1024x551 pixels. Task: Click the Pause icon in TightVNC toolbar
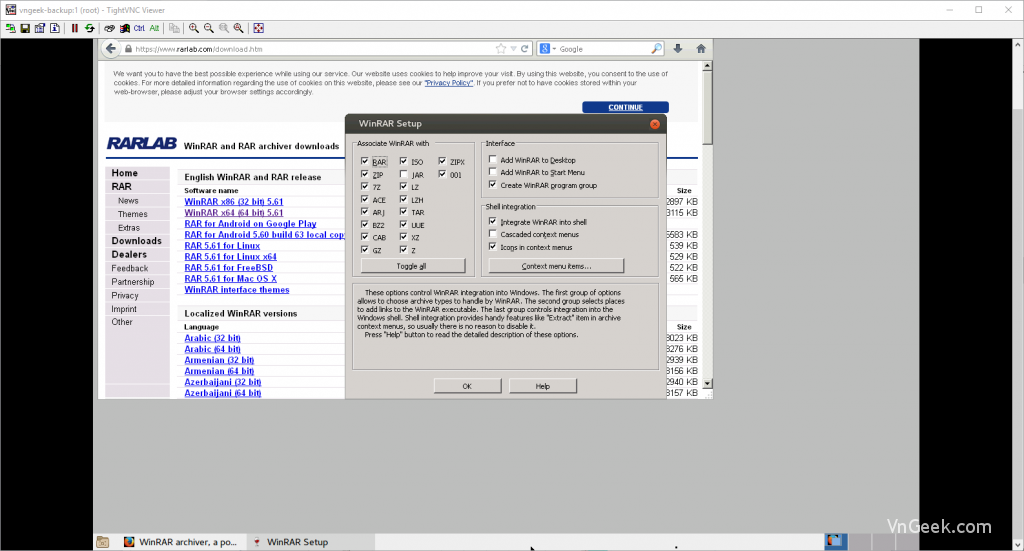pos(74,28)
